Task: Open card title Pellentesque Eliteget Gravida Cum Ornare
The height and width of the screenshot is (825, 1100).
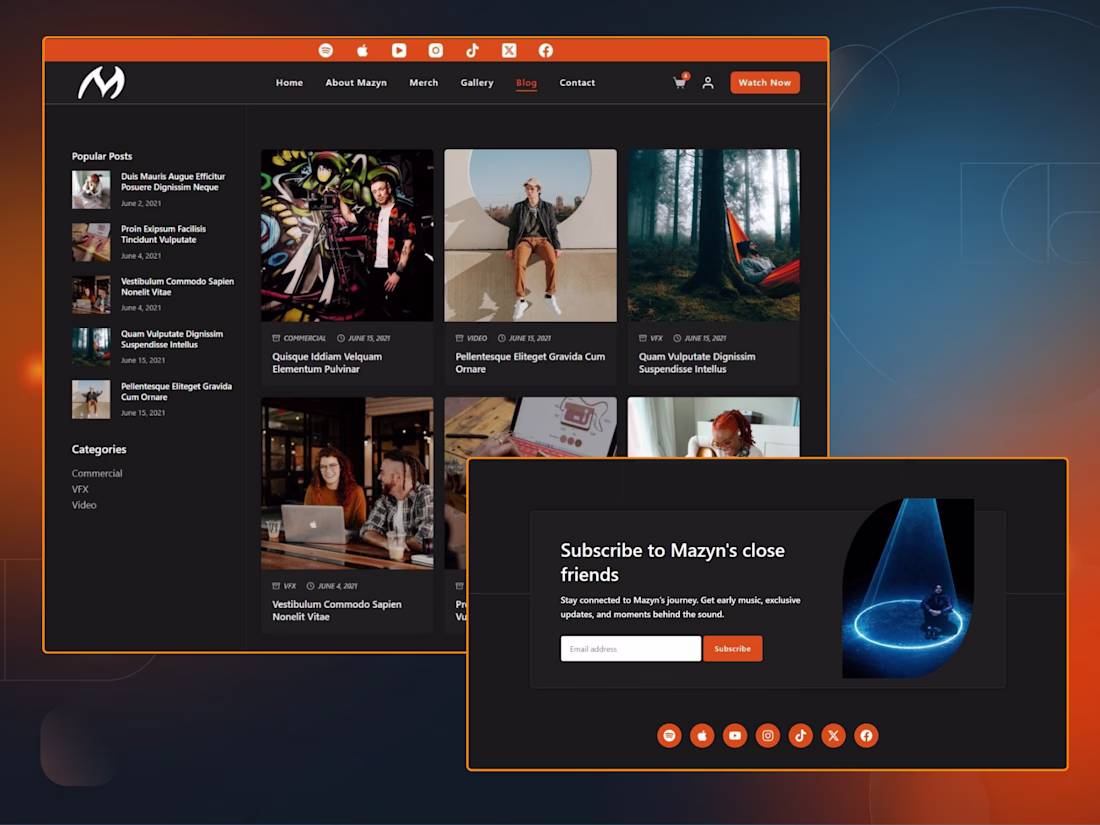Action: [x=530, y=363]
